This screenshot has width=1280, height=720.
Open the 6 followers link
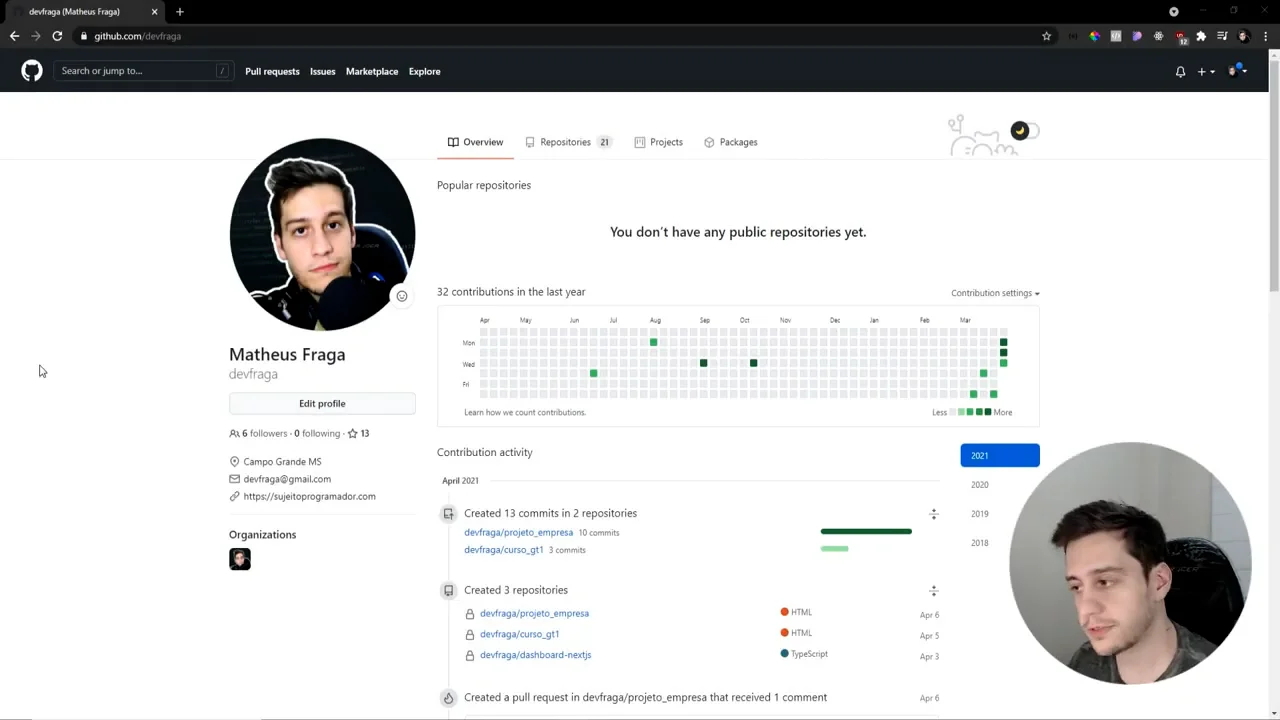[x=258, y=433]
